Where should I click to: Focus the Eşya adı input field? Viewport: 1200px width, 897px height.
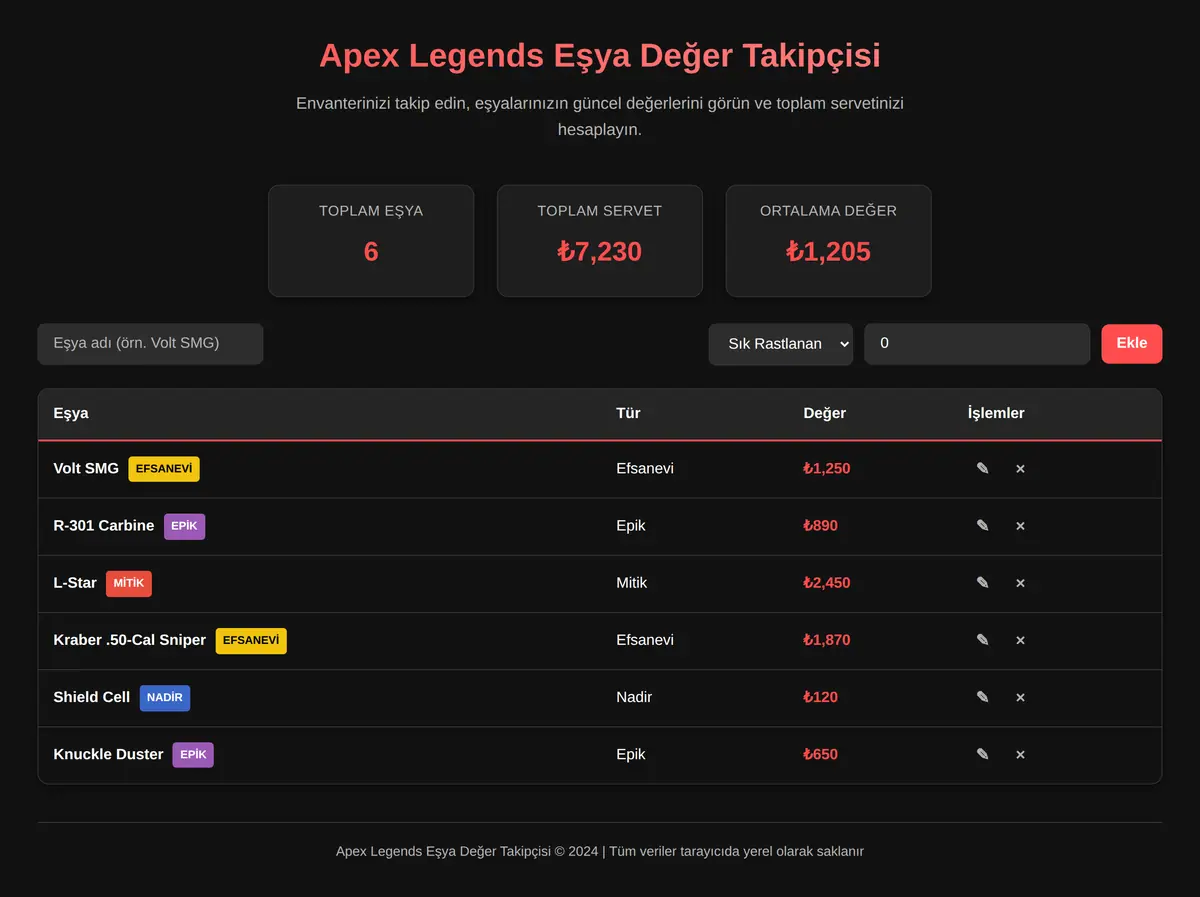tap(150, 344)
